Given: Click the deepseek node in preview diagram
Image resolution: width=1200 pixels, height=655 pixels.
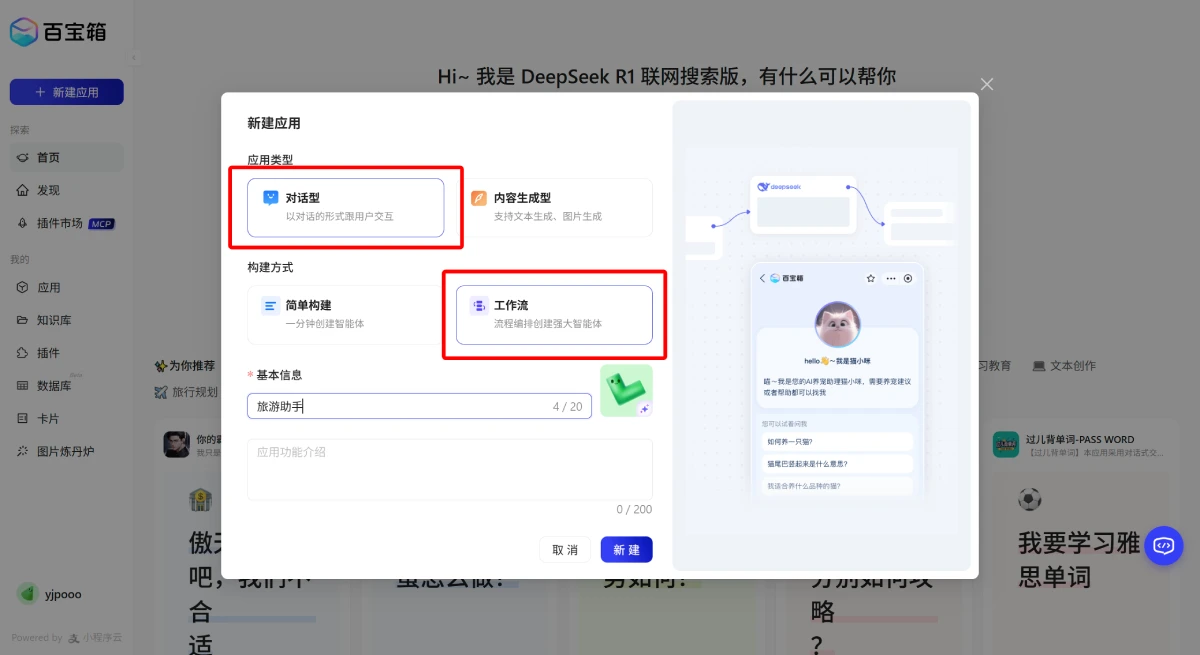Looking at the screenshot, I should 803,205.
